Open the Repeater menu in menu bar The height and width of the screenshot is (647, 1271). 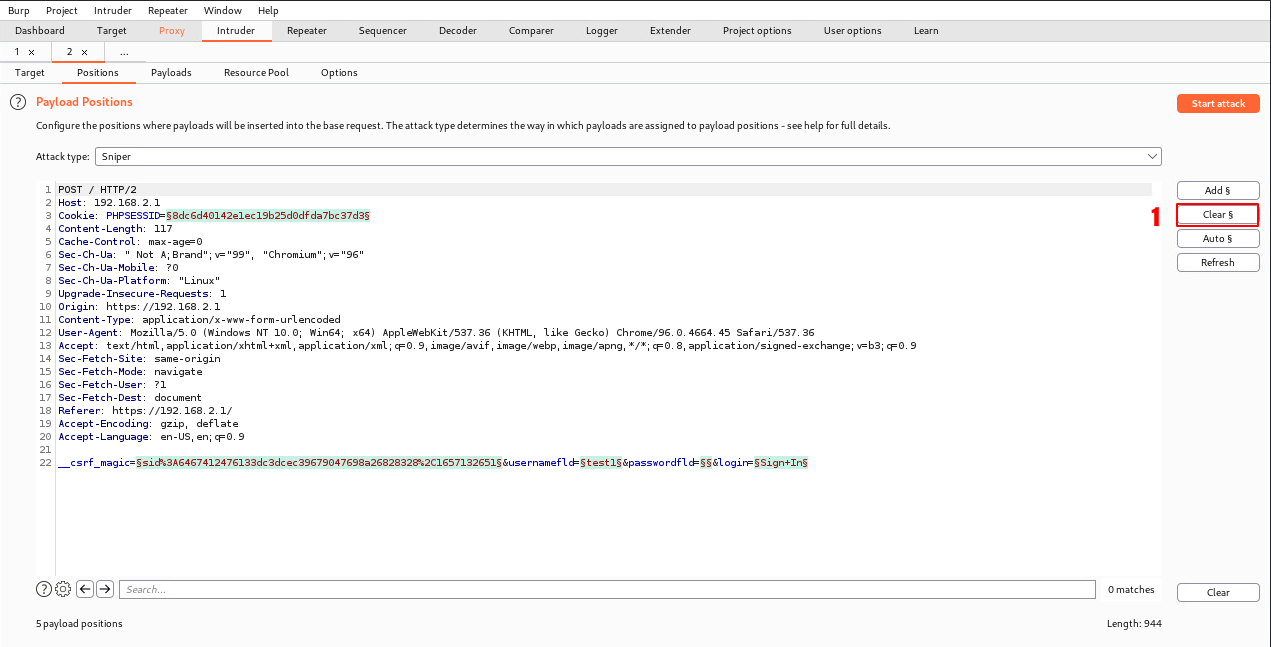tap(167, 10)
